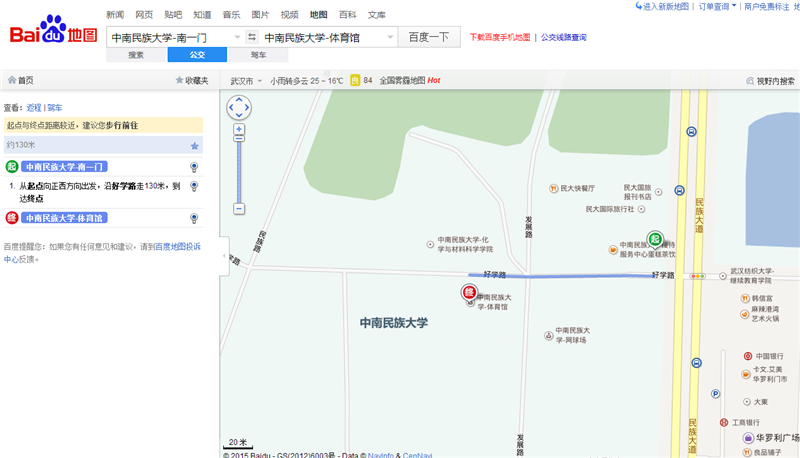Open 收藏夹 favorites

191,80
